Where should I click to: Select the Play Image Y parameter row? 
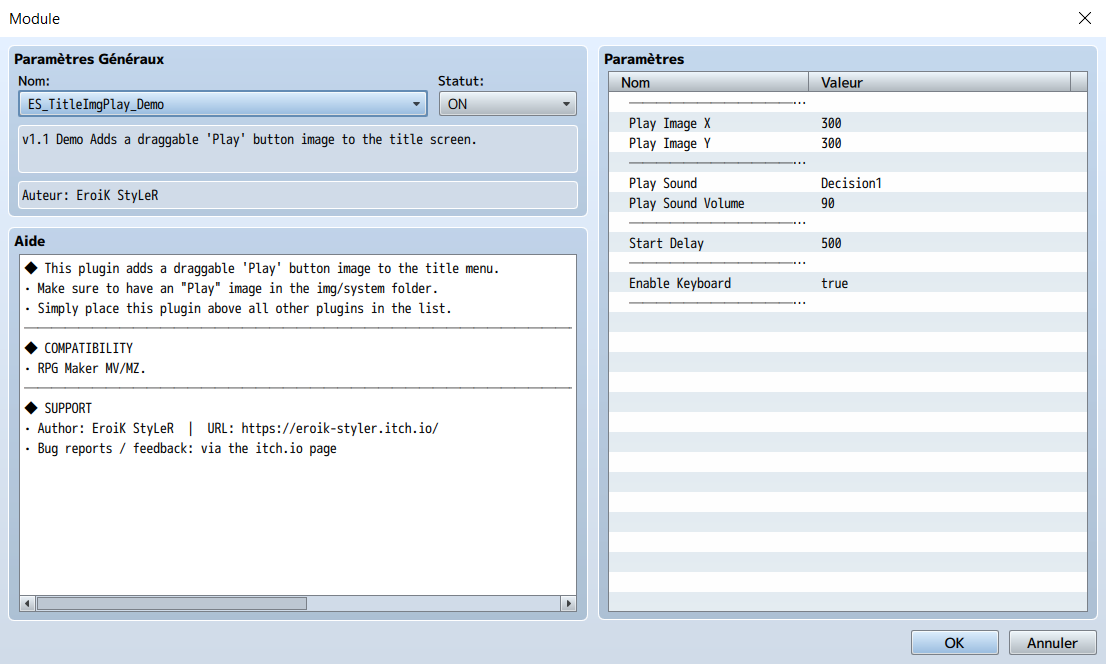coord(848,143)
